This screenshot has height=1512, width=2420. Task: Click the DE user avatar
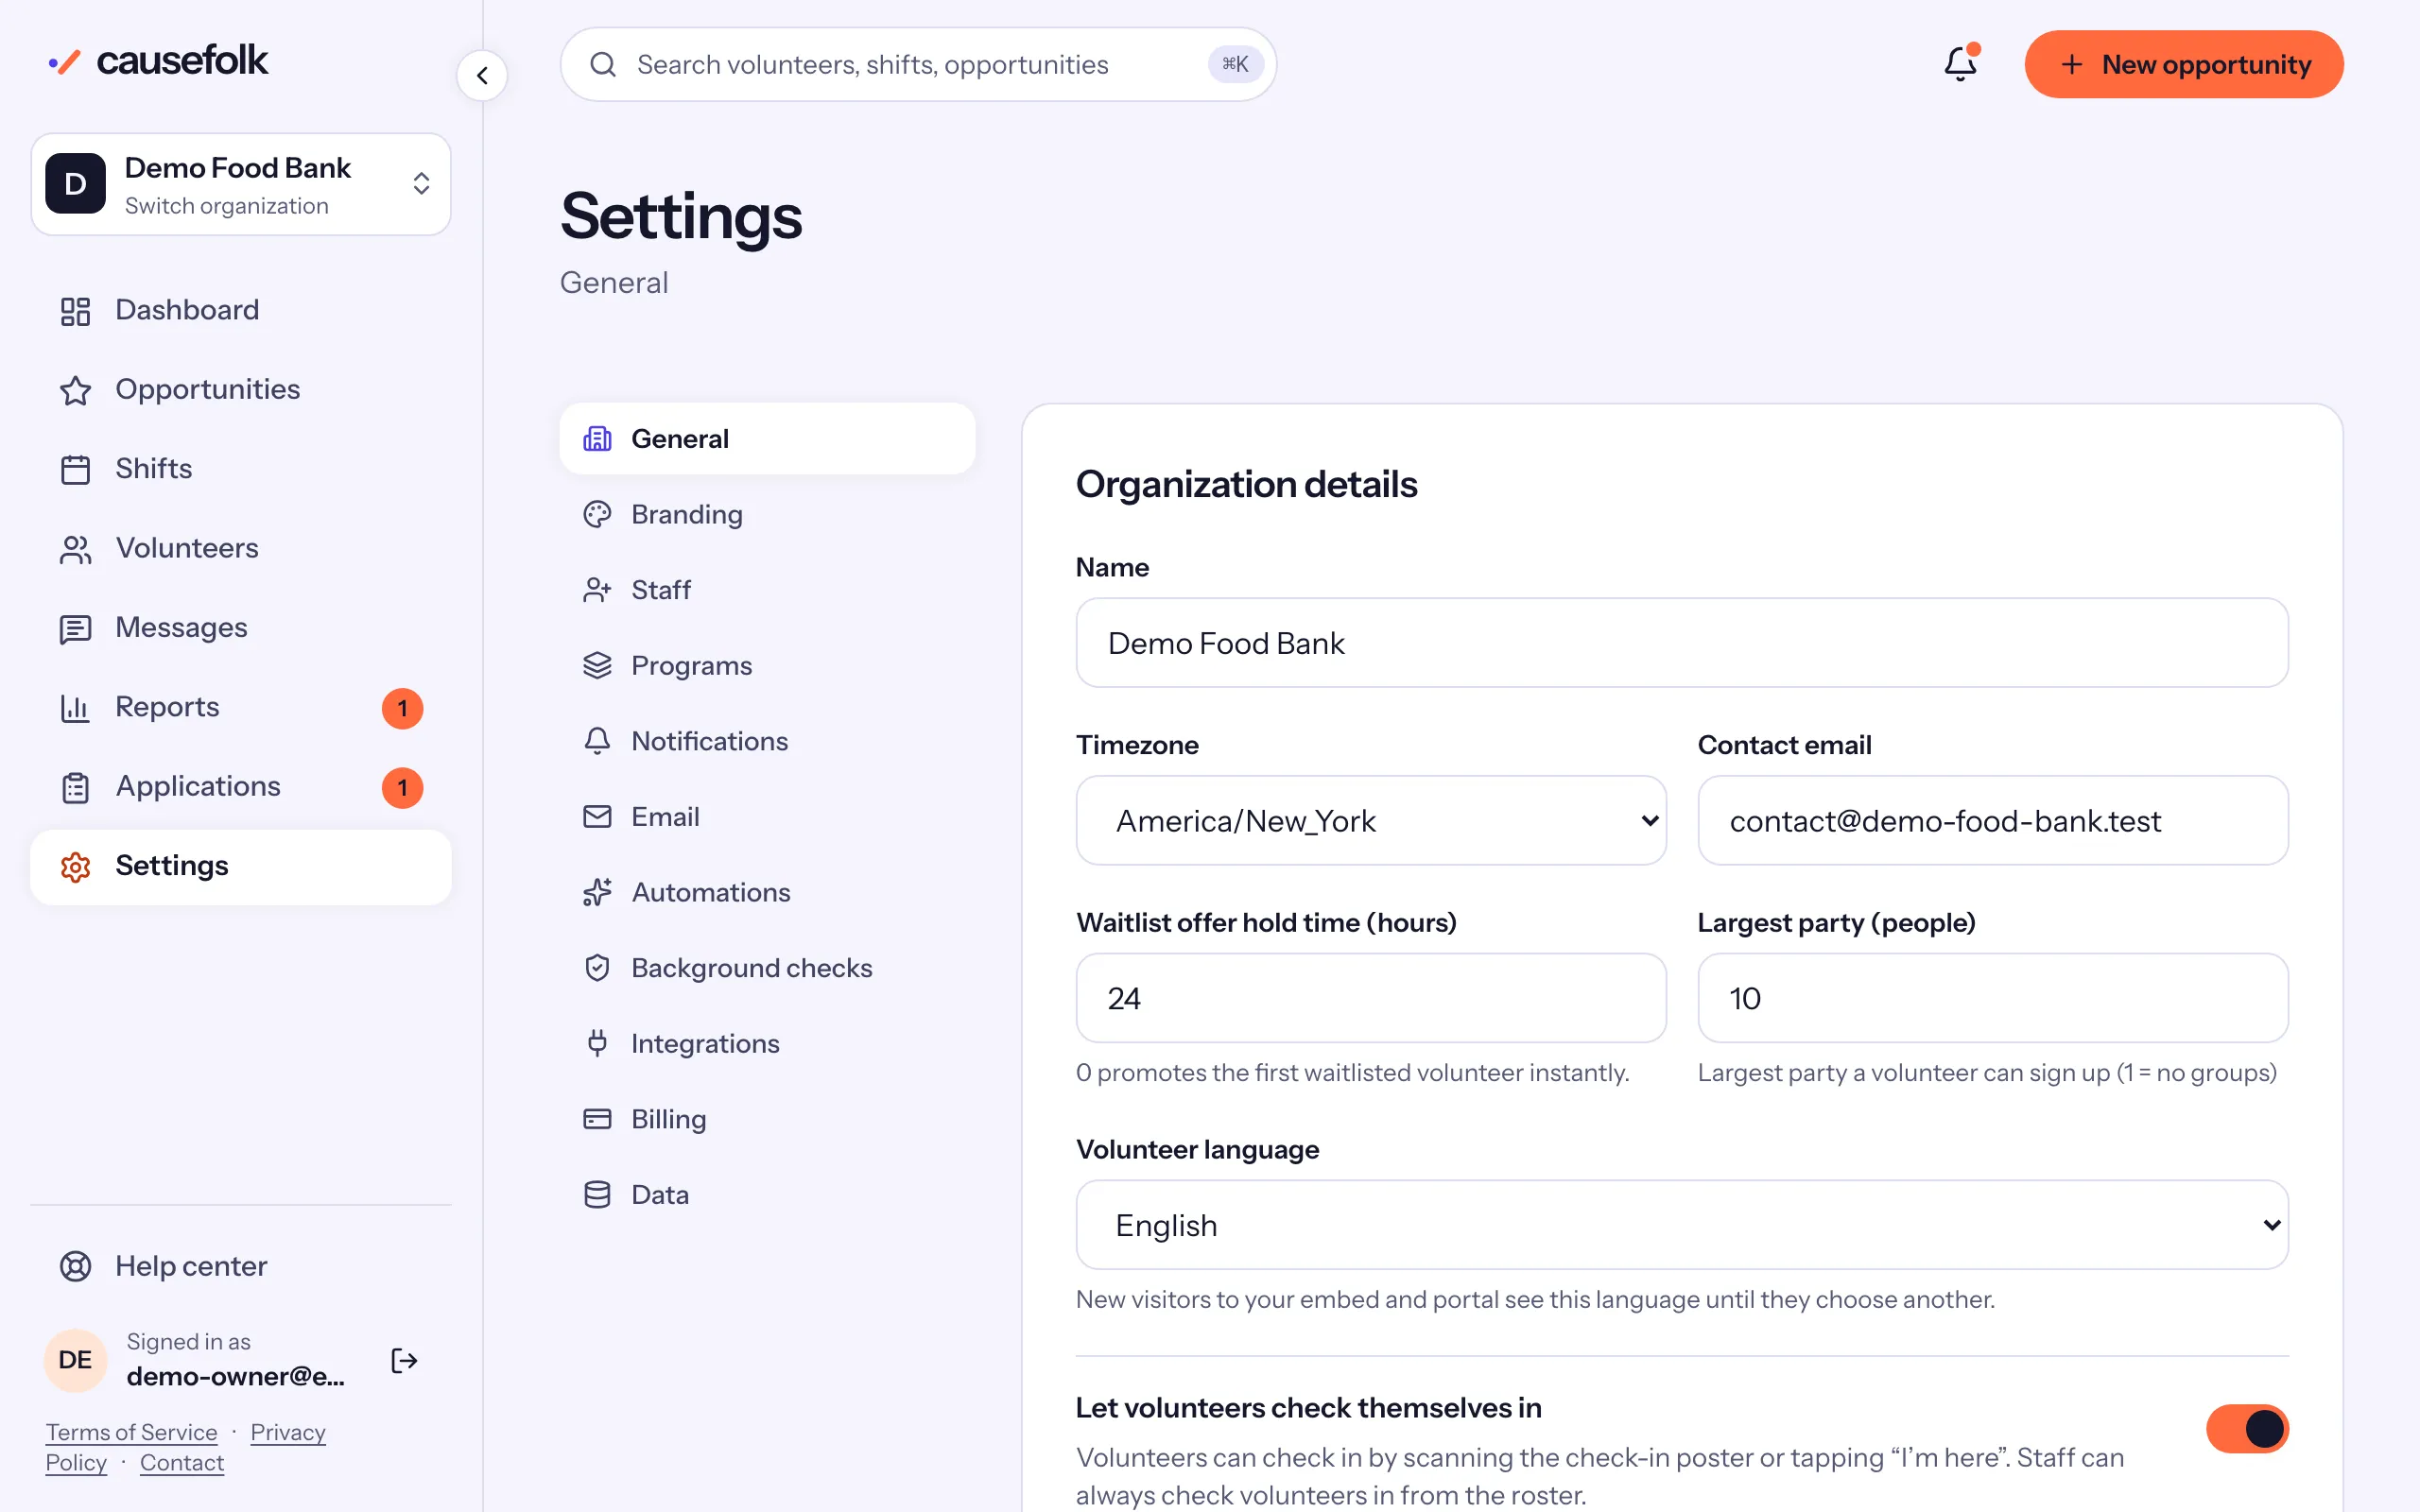[x=75, y=1360]
